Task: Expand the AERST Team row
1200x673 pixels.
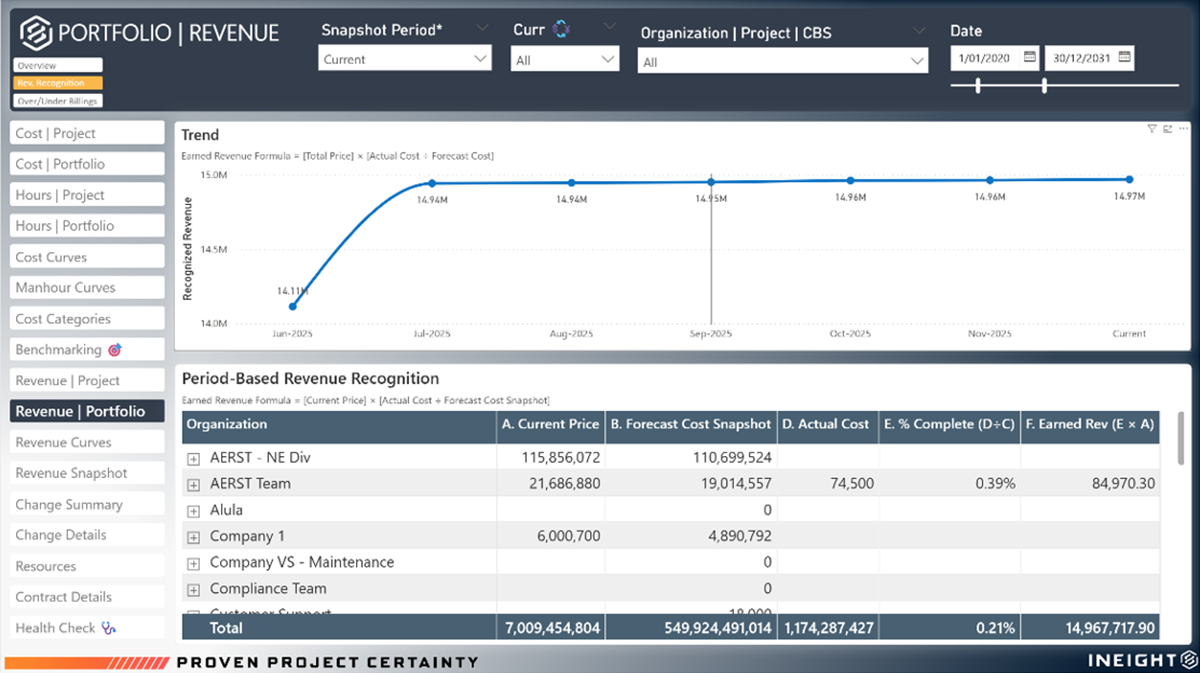Action: click(194, 484)
